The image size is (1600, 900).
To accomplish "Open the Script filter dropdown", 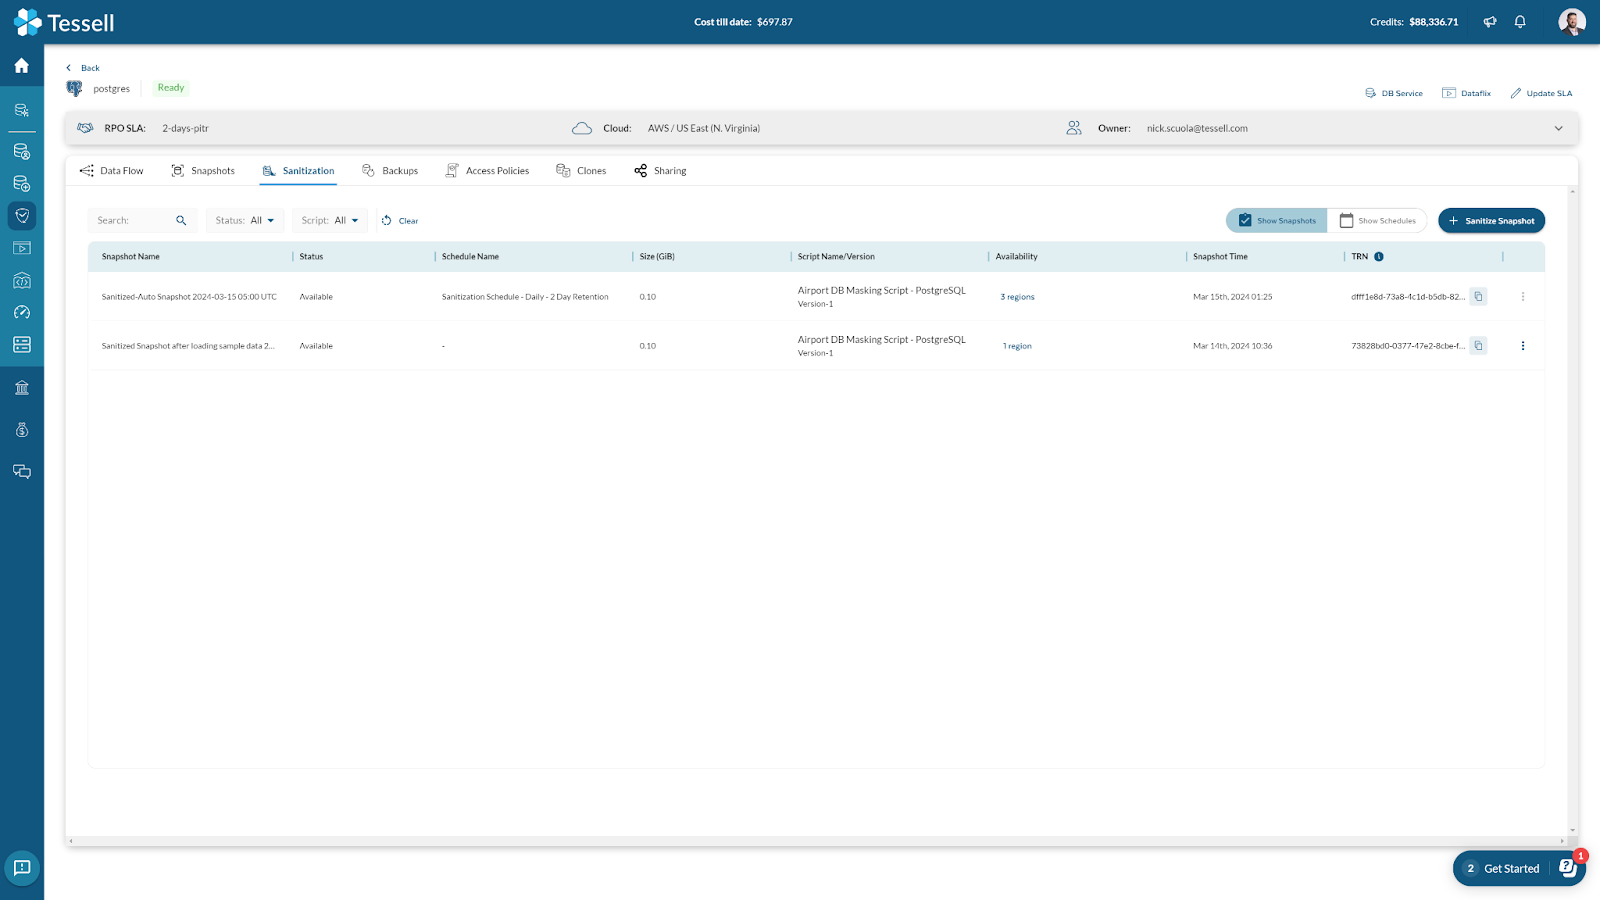I will coord(330,220).
